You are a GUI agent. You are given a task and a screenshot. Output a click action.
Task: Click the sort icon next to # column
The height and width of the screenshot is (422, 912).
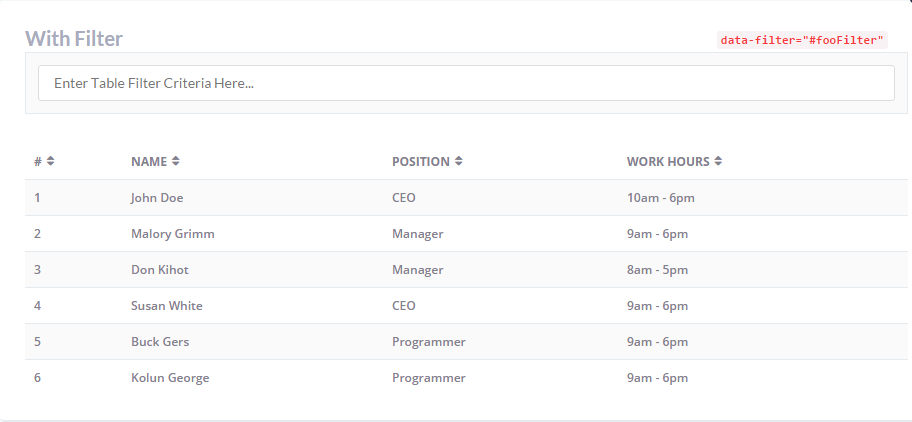51,161
